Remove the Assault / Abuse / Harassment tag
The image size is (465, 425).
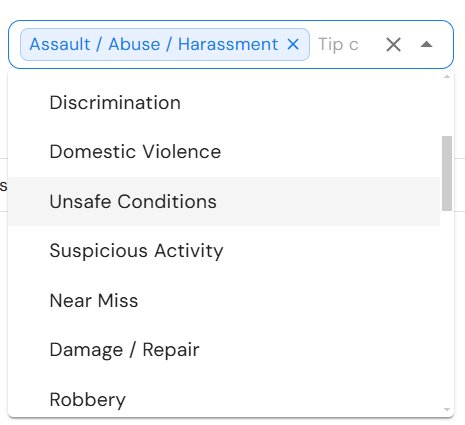(x=293, y=44)
